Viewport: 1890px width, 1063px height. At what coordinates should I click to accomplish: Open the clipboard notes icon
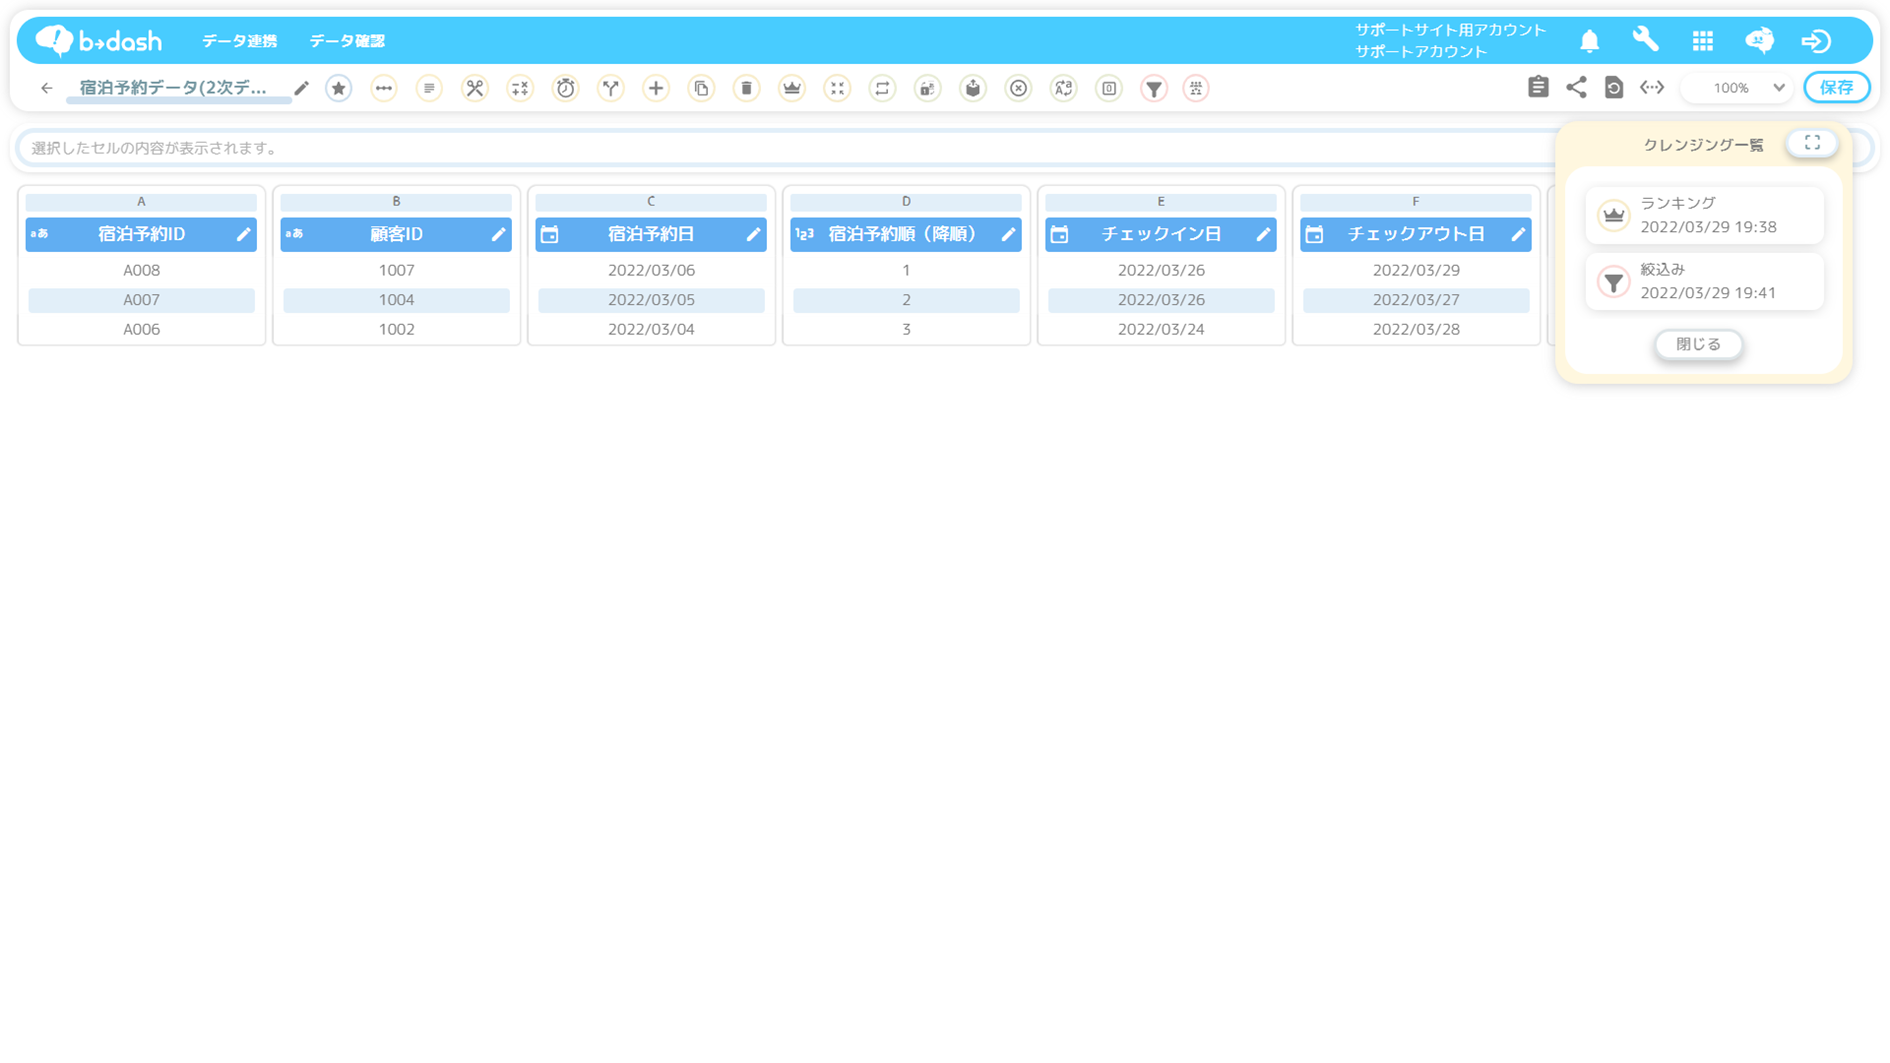point(1538,87)
